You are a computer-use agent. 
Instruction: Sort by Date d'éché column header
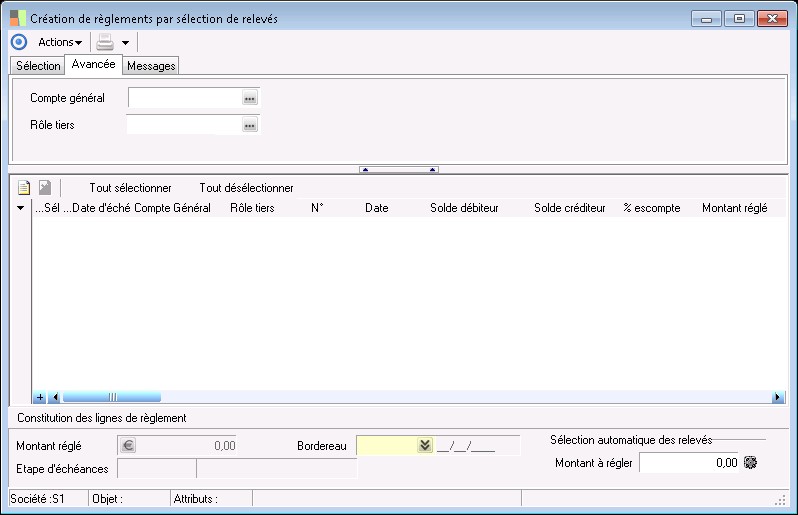[x=97, y=208]
